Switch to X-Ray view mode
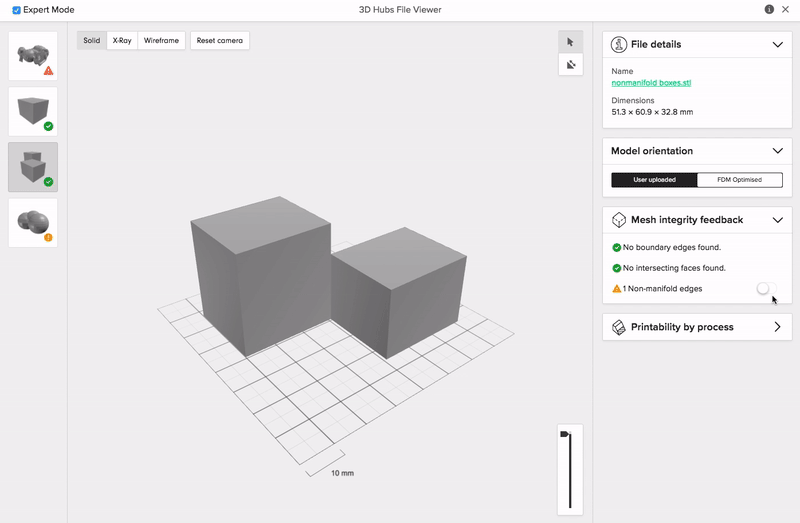Viewport: 800px width, 523px height. pyautogui.click(x=122, y=41)
